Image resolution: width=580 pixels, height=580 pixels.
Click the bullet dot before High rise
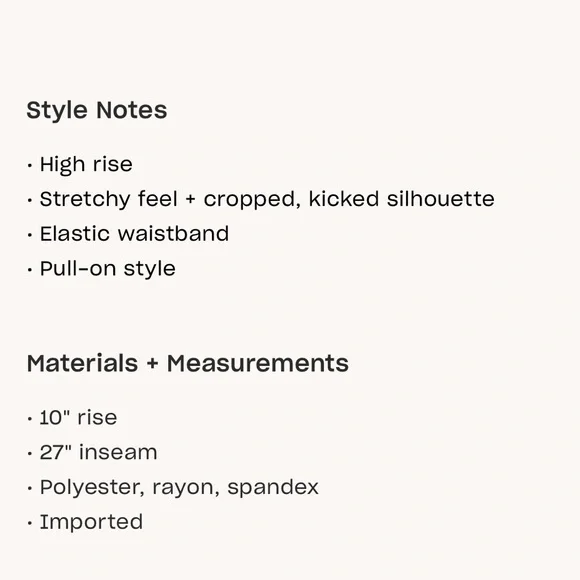click(x=30, y=165)
